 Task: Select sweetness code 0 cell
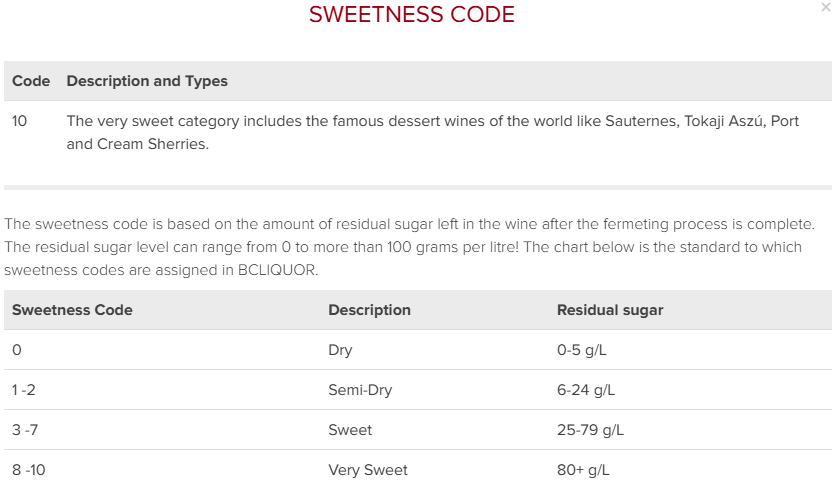(17, 350)
